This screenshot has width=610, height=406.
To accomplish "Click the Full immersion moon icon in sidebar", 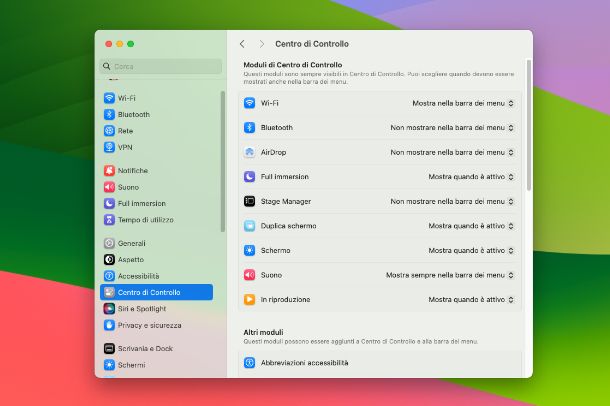I will [x=109, y=203].
